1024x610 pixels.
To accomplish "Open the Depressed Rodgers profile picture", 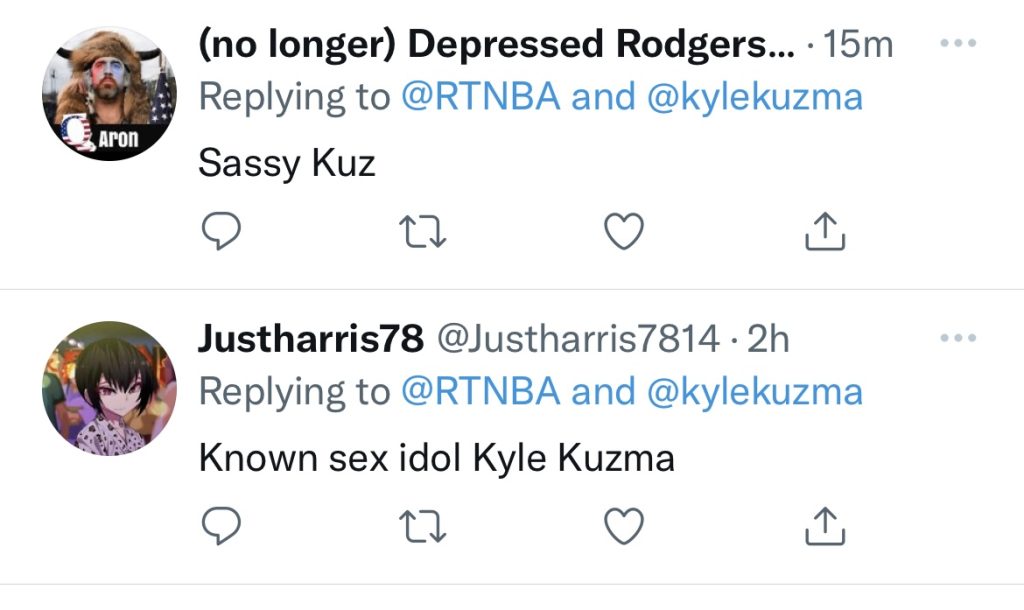I will click(x=109, y=93).
